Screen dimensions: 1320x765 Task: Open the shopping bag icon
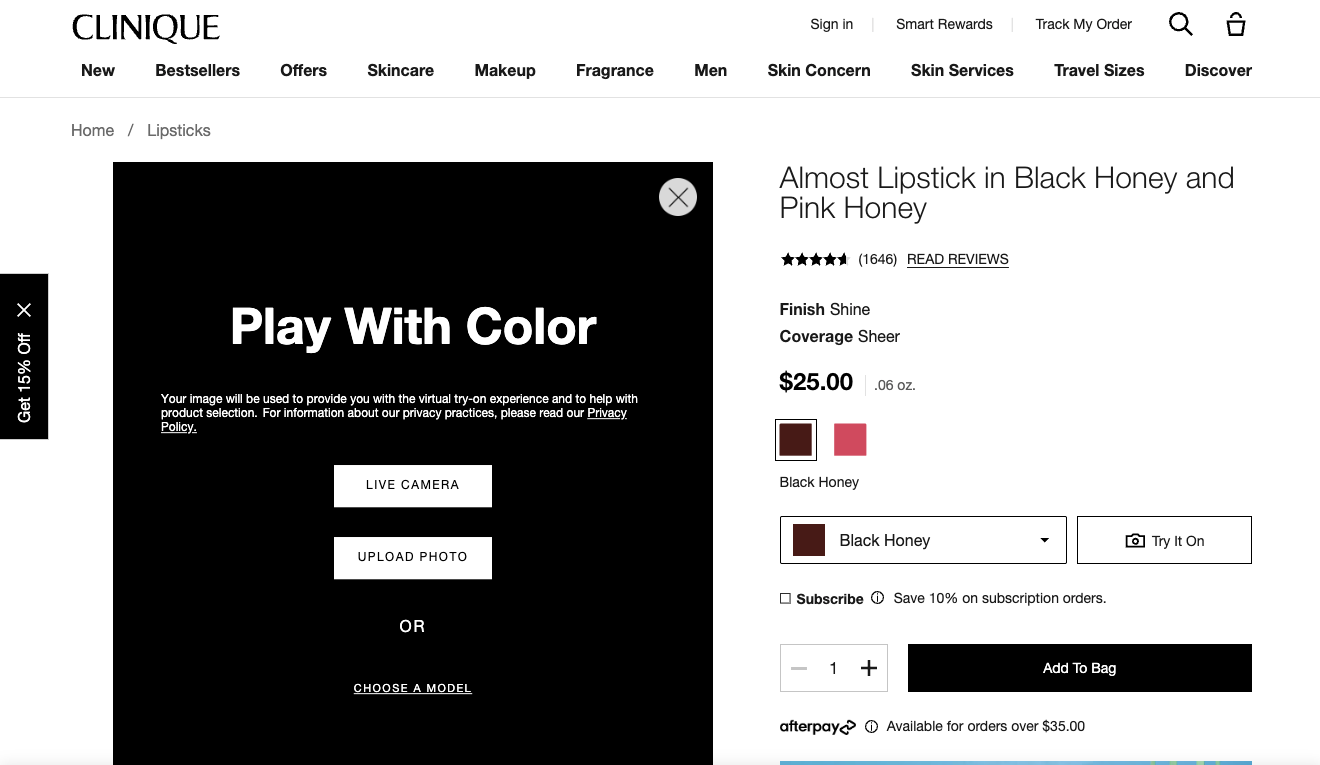(1236, 24)
